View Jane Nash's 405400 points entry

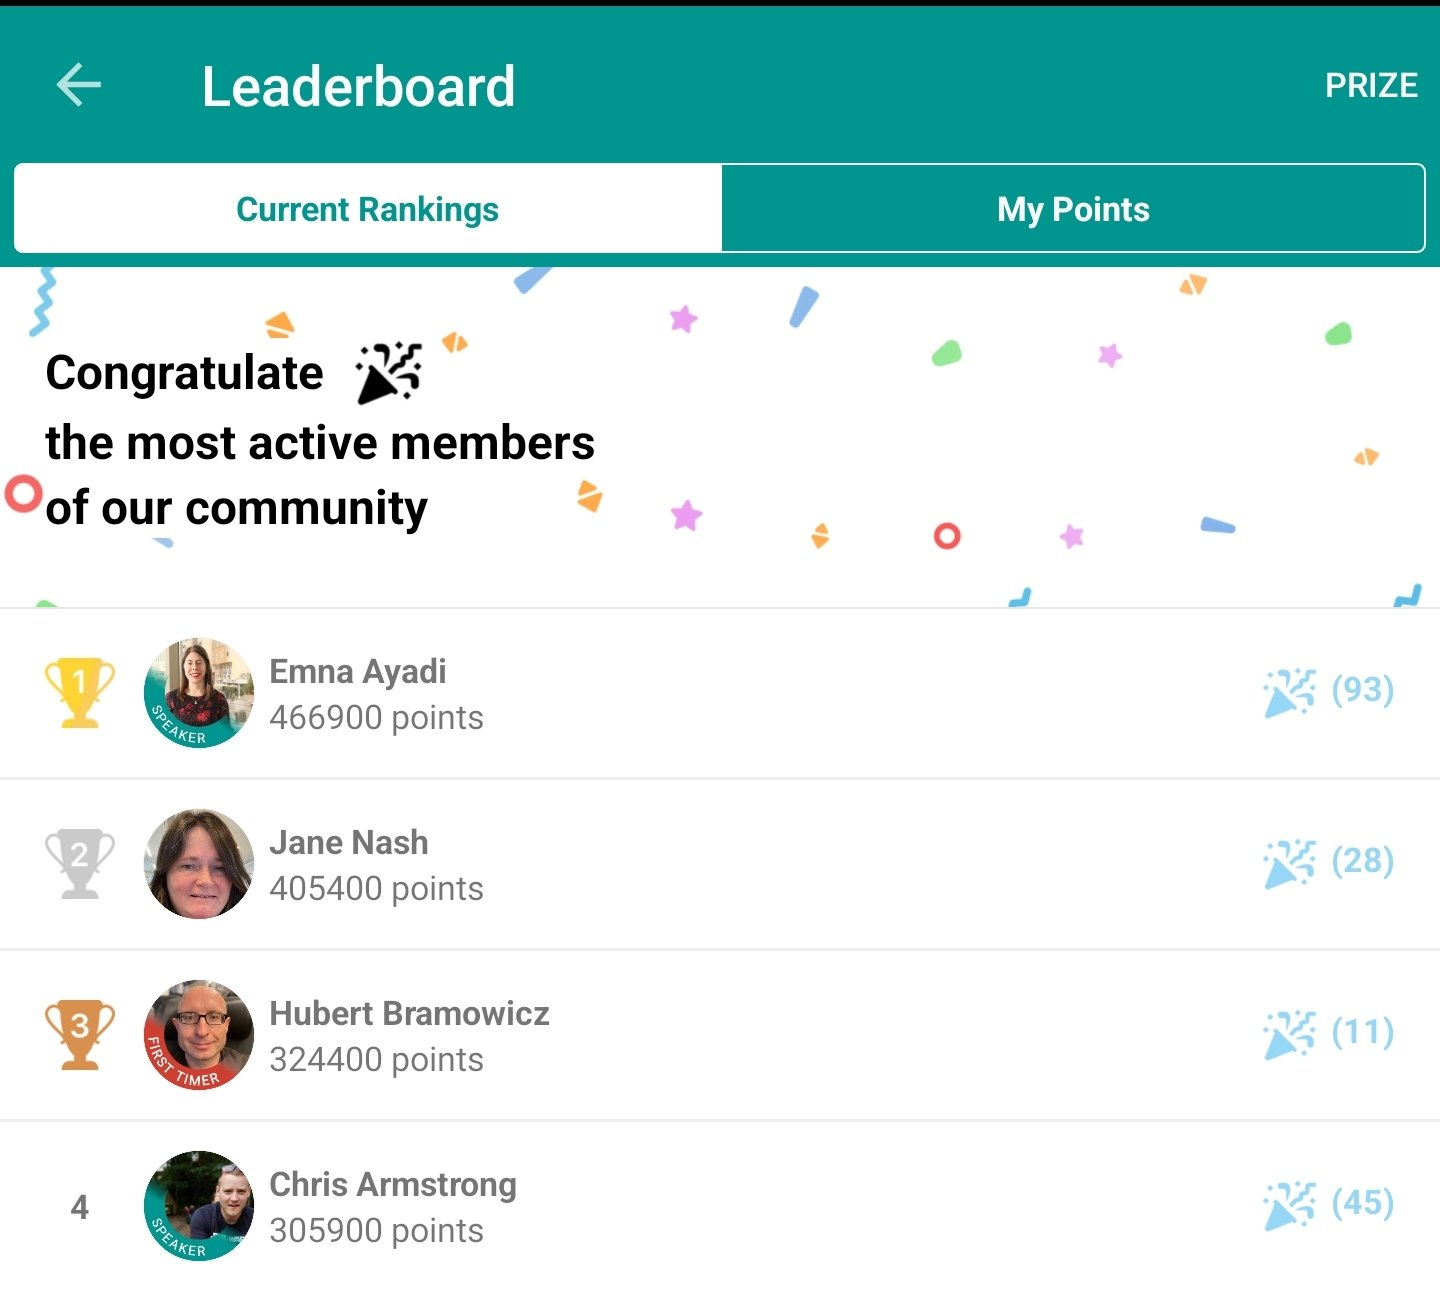[377, 889]
